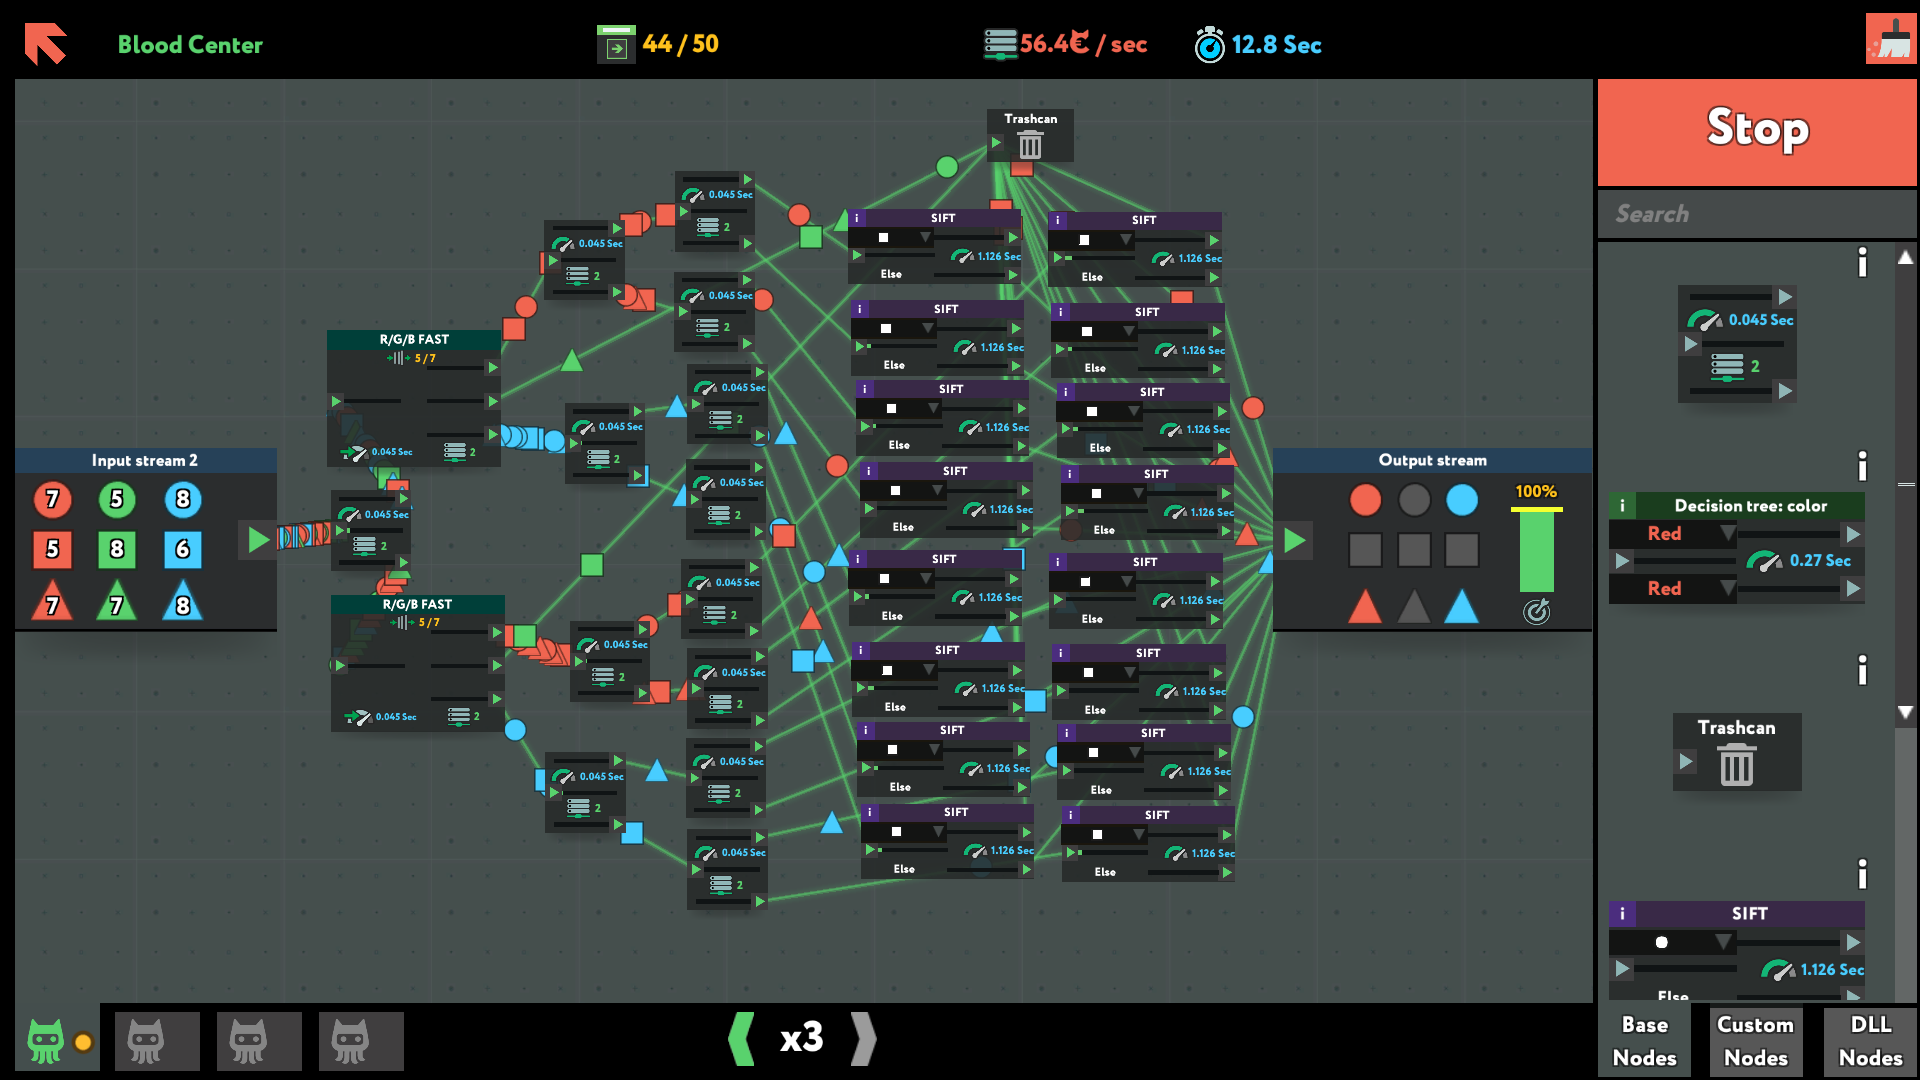This screenshot has width=1920, height=1080.
Task: Click the info icon above Decision tree node
Action: click(x=1862, y=466)
